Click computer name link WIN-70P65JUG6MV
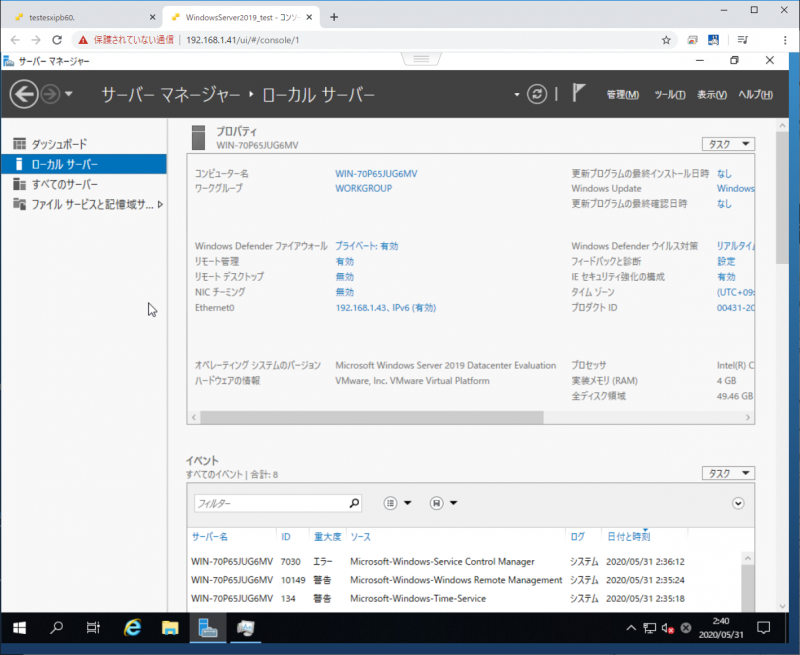Screen dimensions: 800x655 376,173
